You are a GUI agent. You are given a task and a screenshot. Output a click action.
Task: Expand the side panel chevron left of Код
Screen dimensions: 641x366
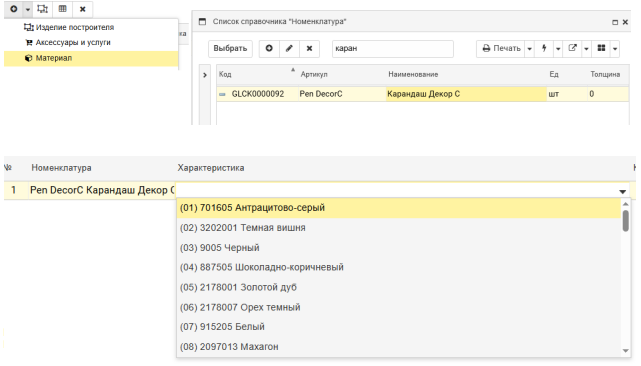[x=205, y=75]
